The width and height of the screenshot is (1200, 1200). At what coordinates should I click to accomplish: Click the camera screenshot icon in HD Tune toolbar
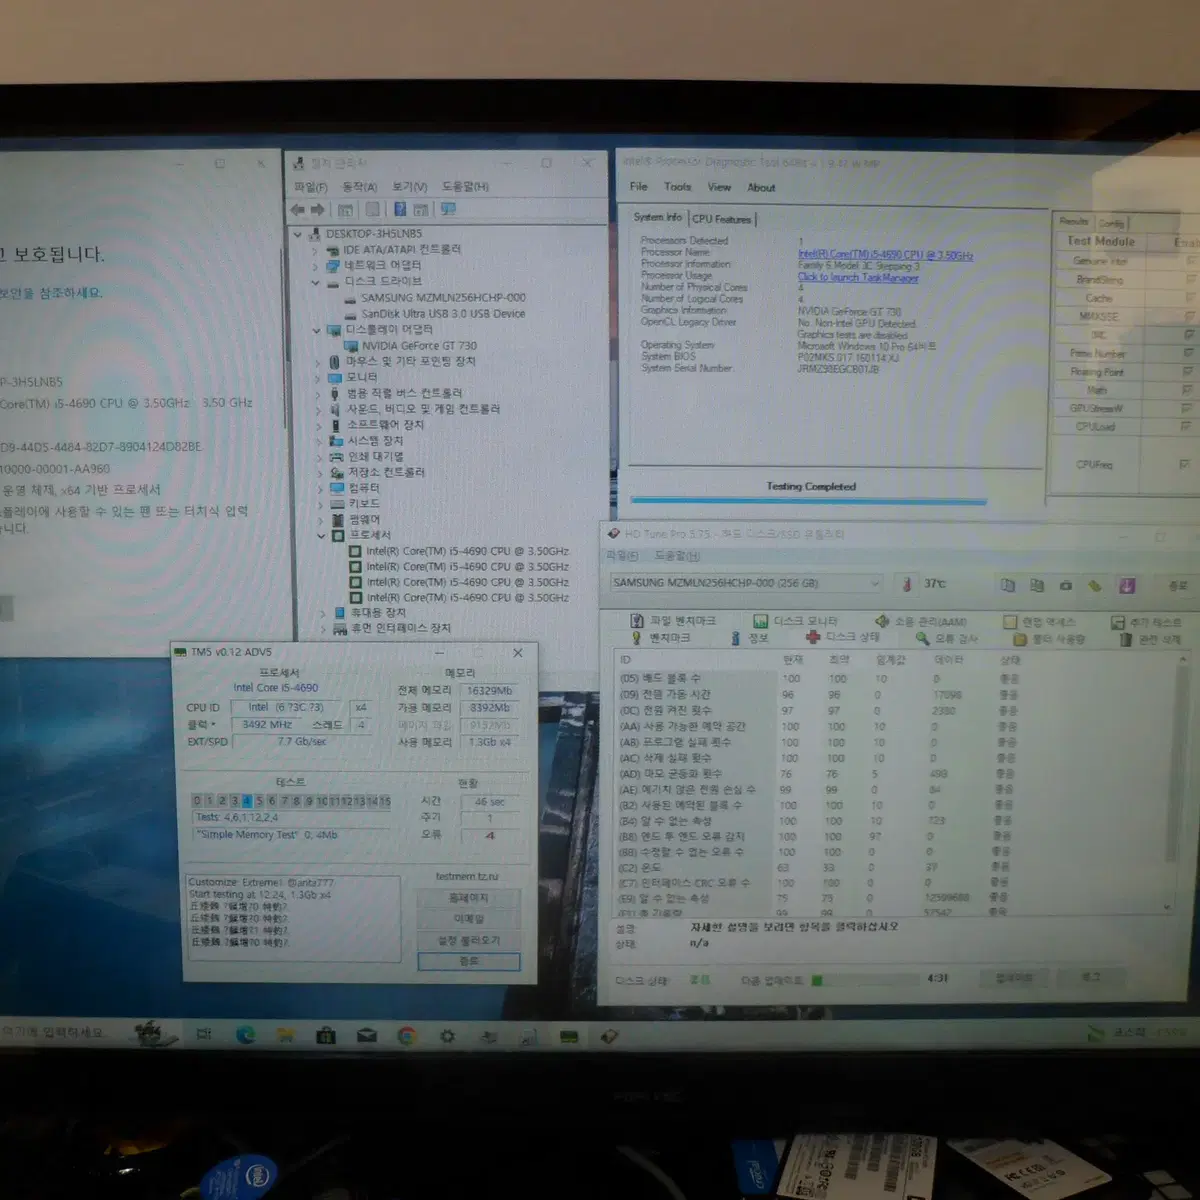pyautogui.click(x=1066, y=585)
